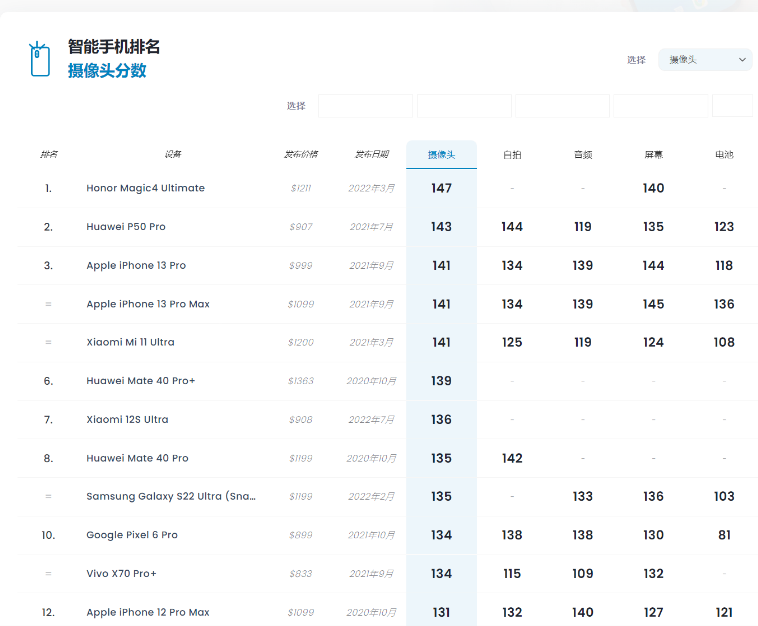Click the 智能手机排名 title heading
Screen dimensions: 758x626
(114, 47)
